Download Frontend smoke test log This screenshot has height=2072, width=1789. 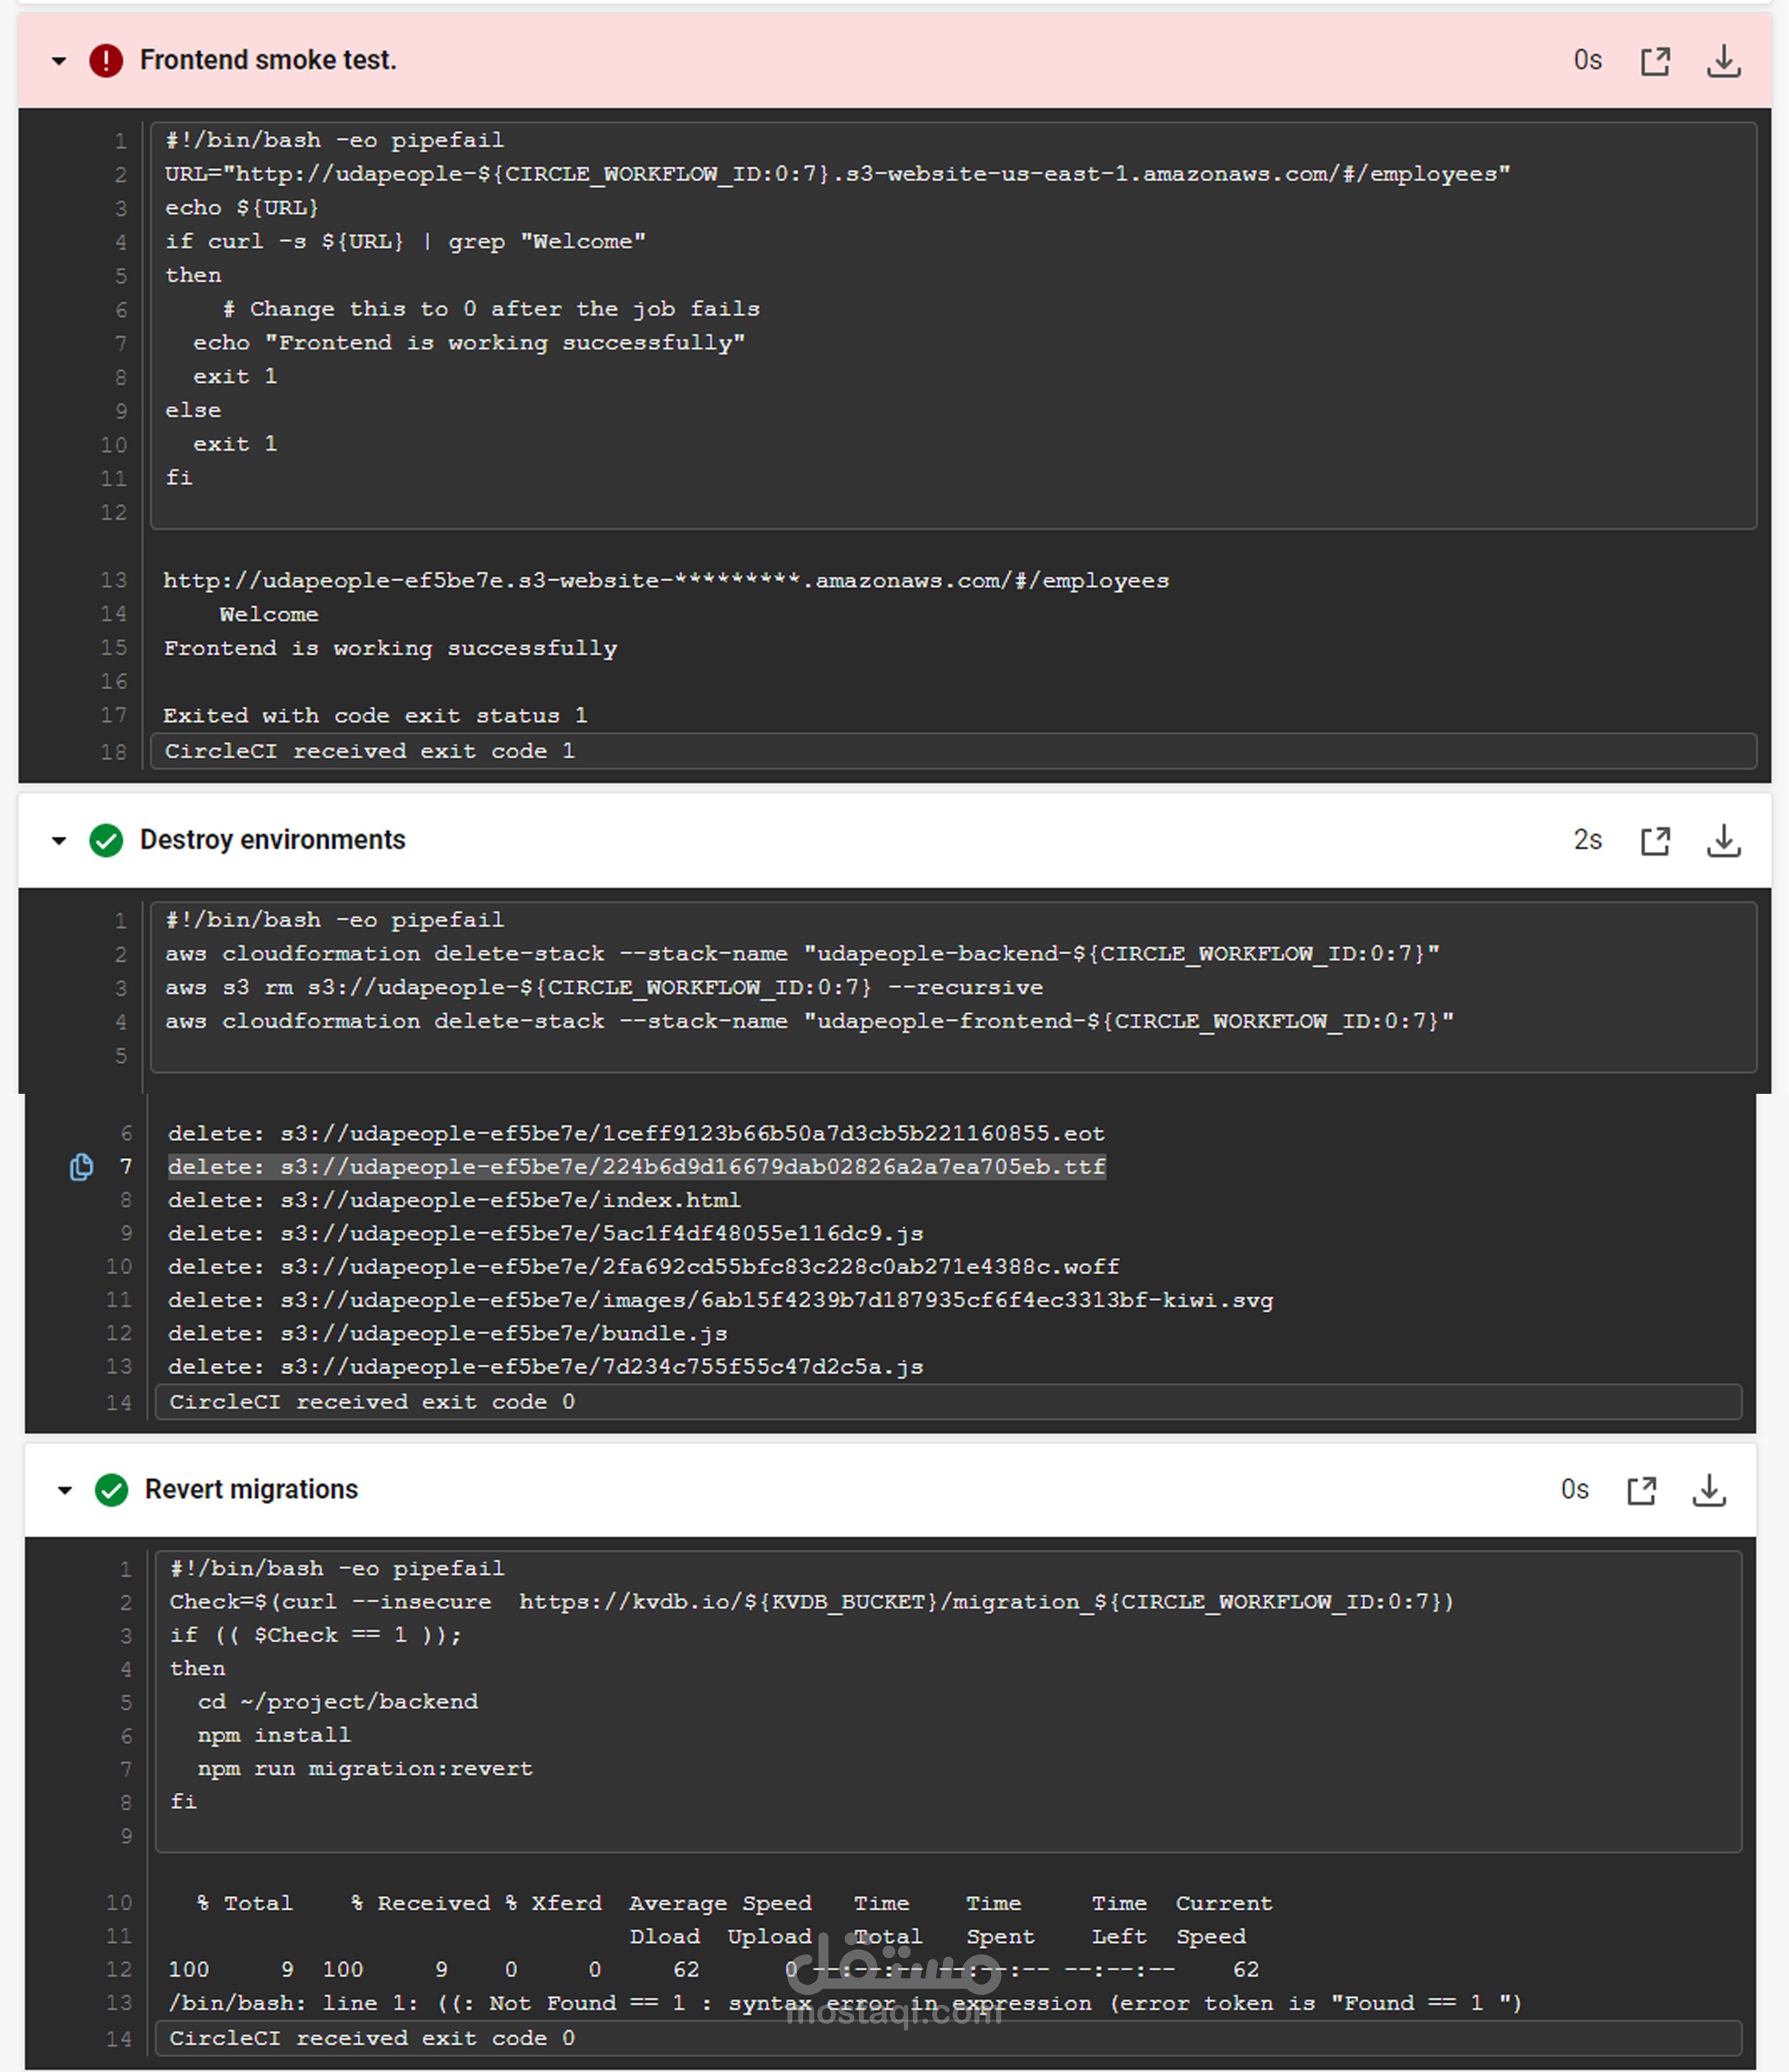click(1723, 61)
